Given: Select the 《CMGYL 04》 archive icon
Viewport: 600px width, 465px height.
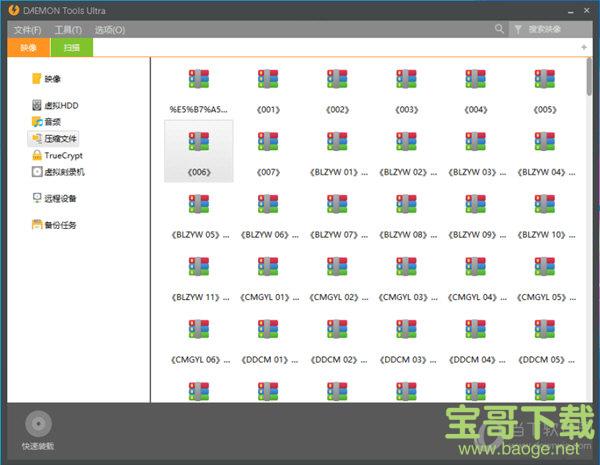Looking at the screenshot, I should coord(476,266).
